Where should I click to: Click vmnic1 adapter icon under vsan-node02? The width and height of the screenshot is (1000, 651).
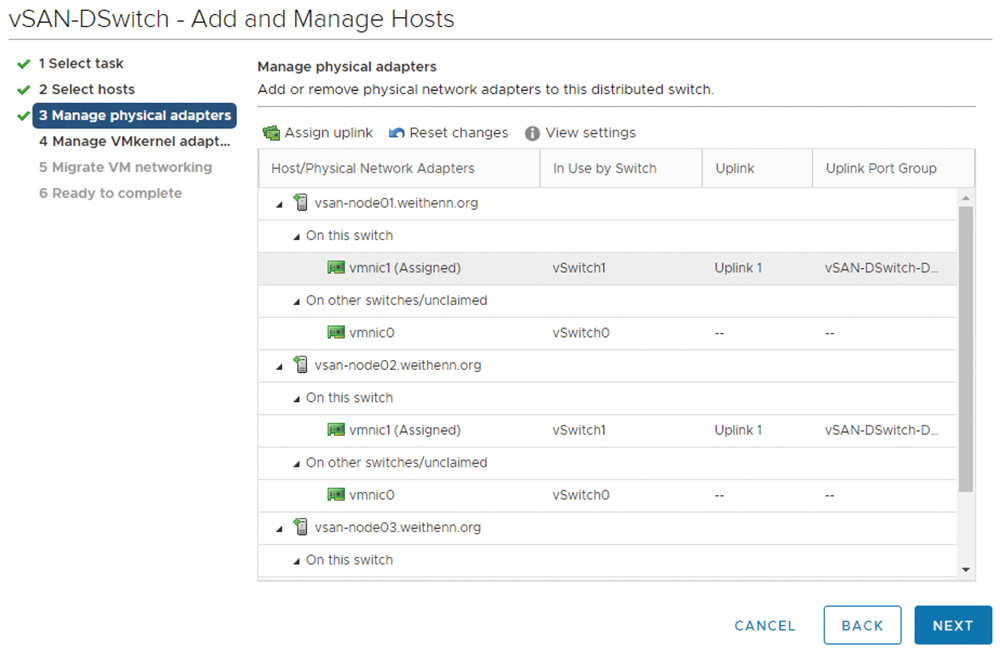tap(336, 430)
